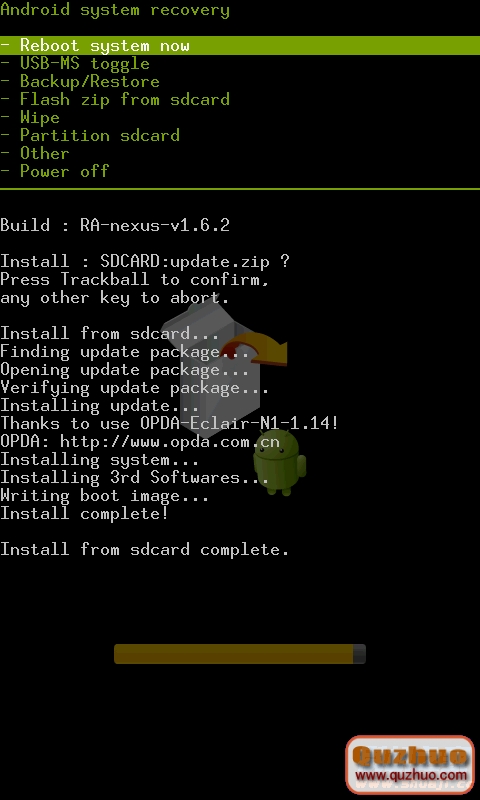Click the green Android robot icon

[x=280, y=462]
